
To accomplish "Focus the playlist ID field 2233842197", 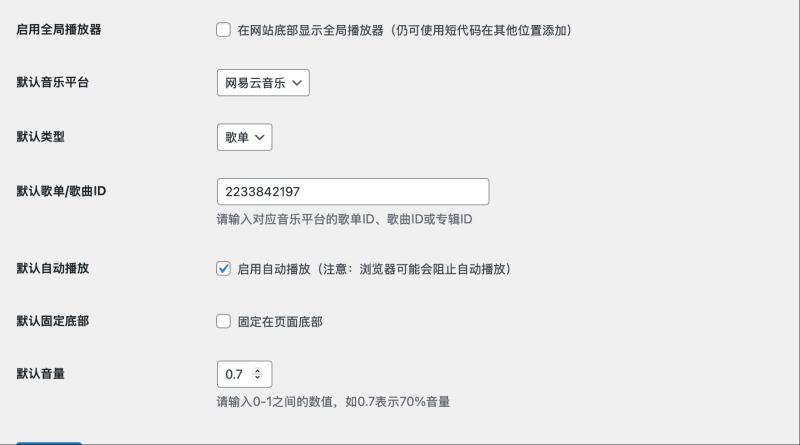I will [352, 191].
